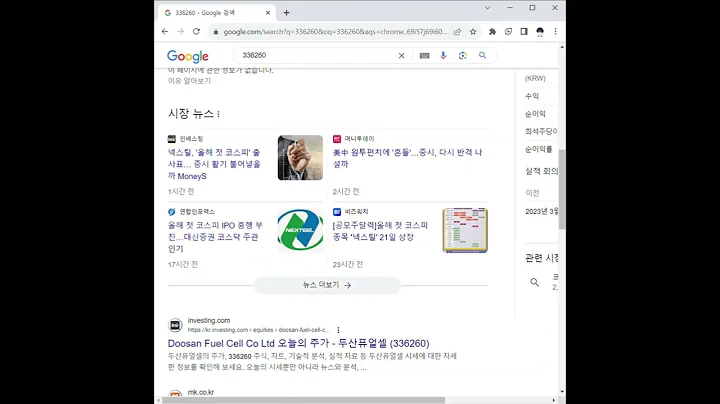Click the '이유 알아보기' link

point(189,81)
